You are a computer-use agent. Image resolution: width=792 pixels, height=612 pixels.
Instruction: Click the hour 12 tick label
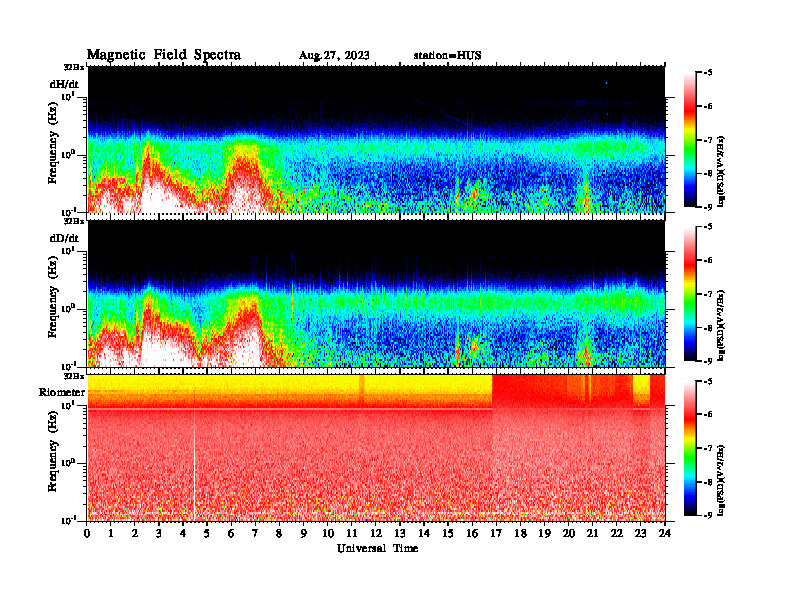point(376,533)
